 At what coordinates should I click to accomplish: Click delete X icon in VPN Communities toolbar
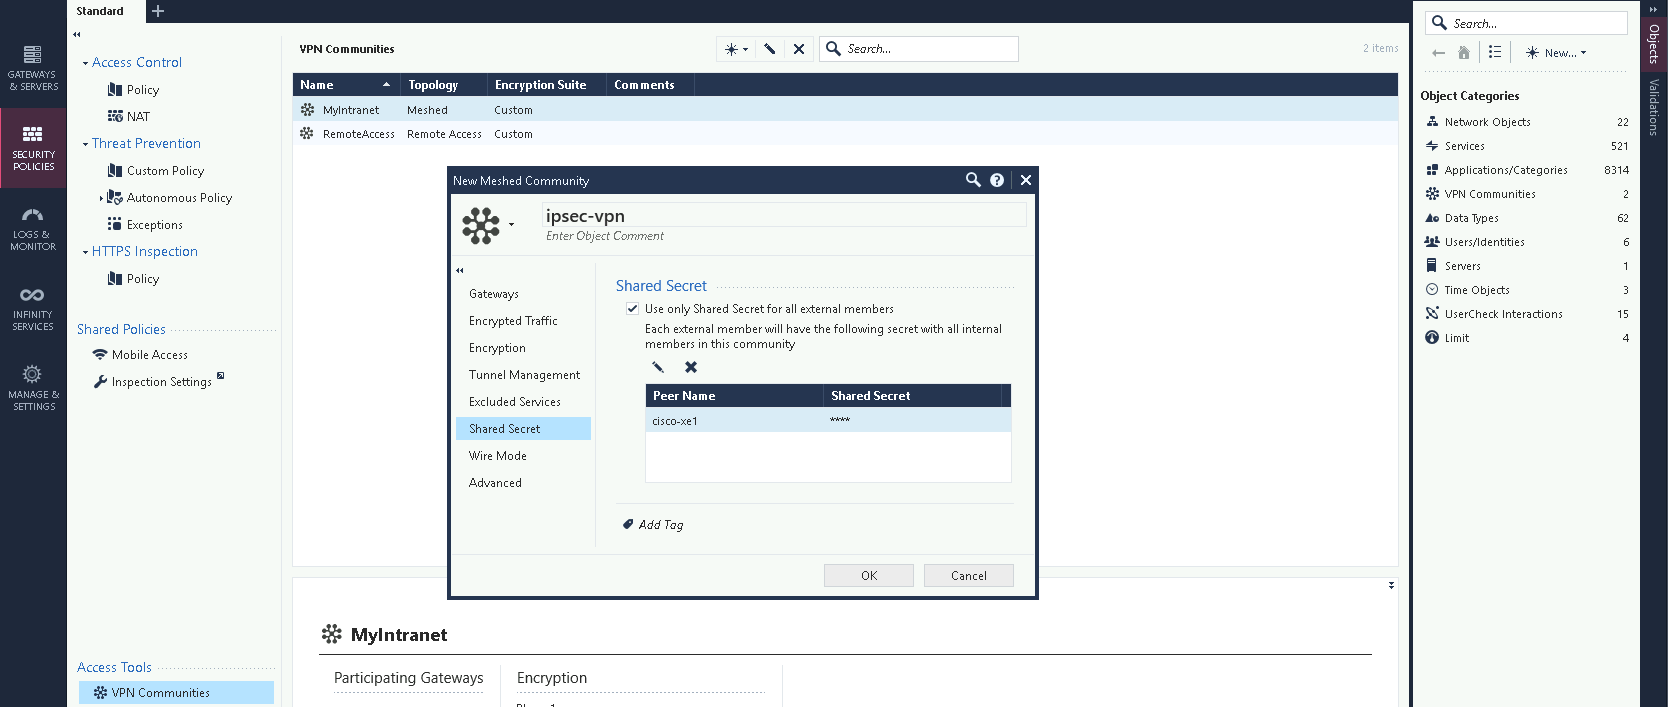pos(799,49)
